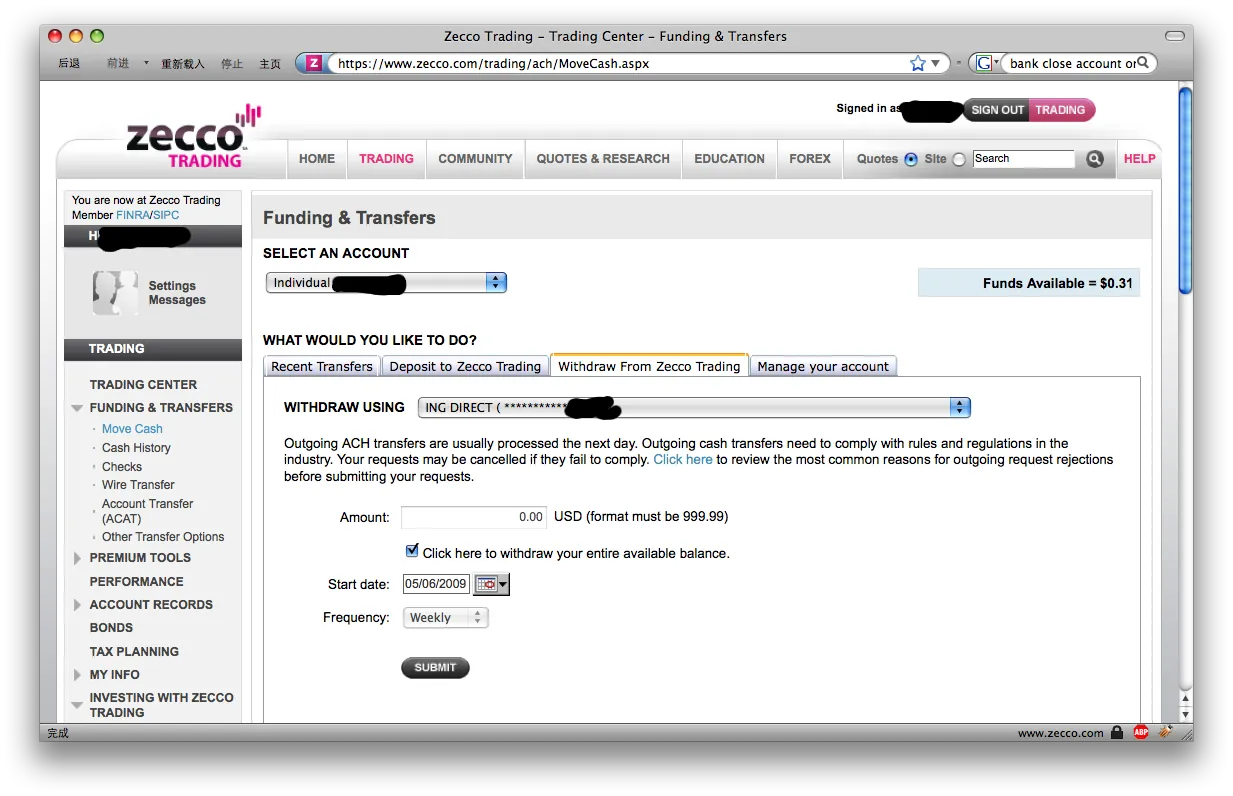The width and height of the screenshot is (1233, 796).
Task: Open the EDUCATION navigation item
Action: [729, 159]
